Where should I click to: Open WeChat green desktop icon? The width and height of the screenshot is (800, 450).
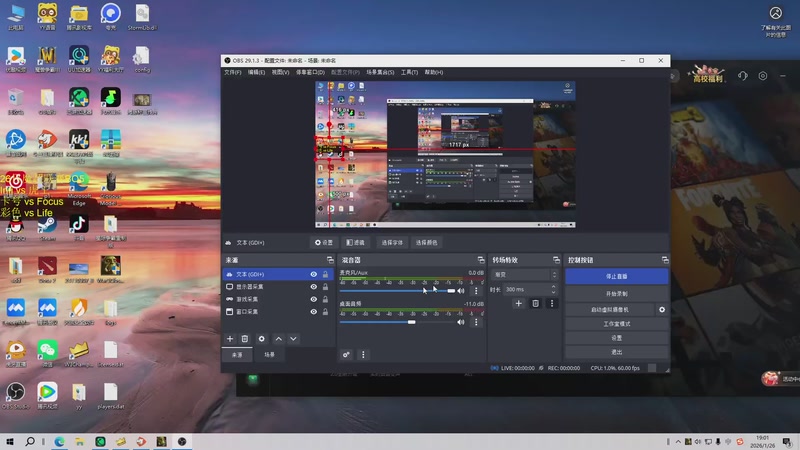(x=47, y=353)
